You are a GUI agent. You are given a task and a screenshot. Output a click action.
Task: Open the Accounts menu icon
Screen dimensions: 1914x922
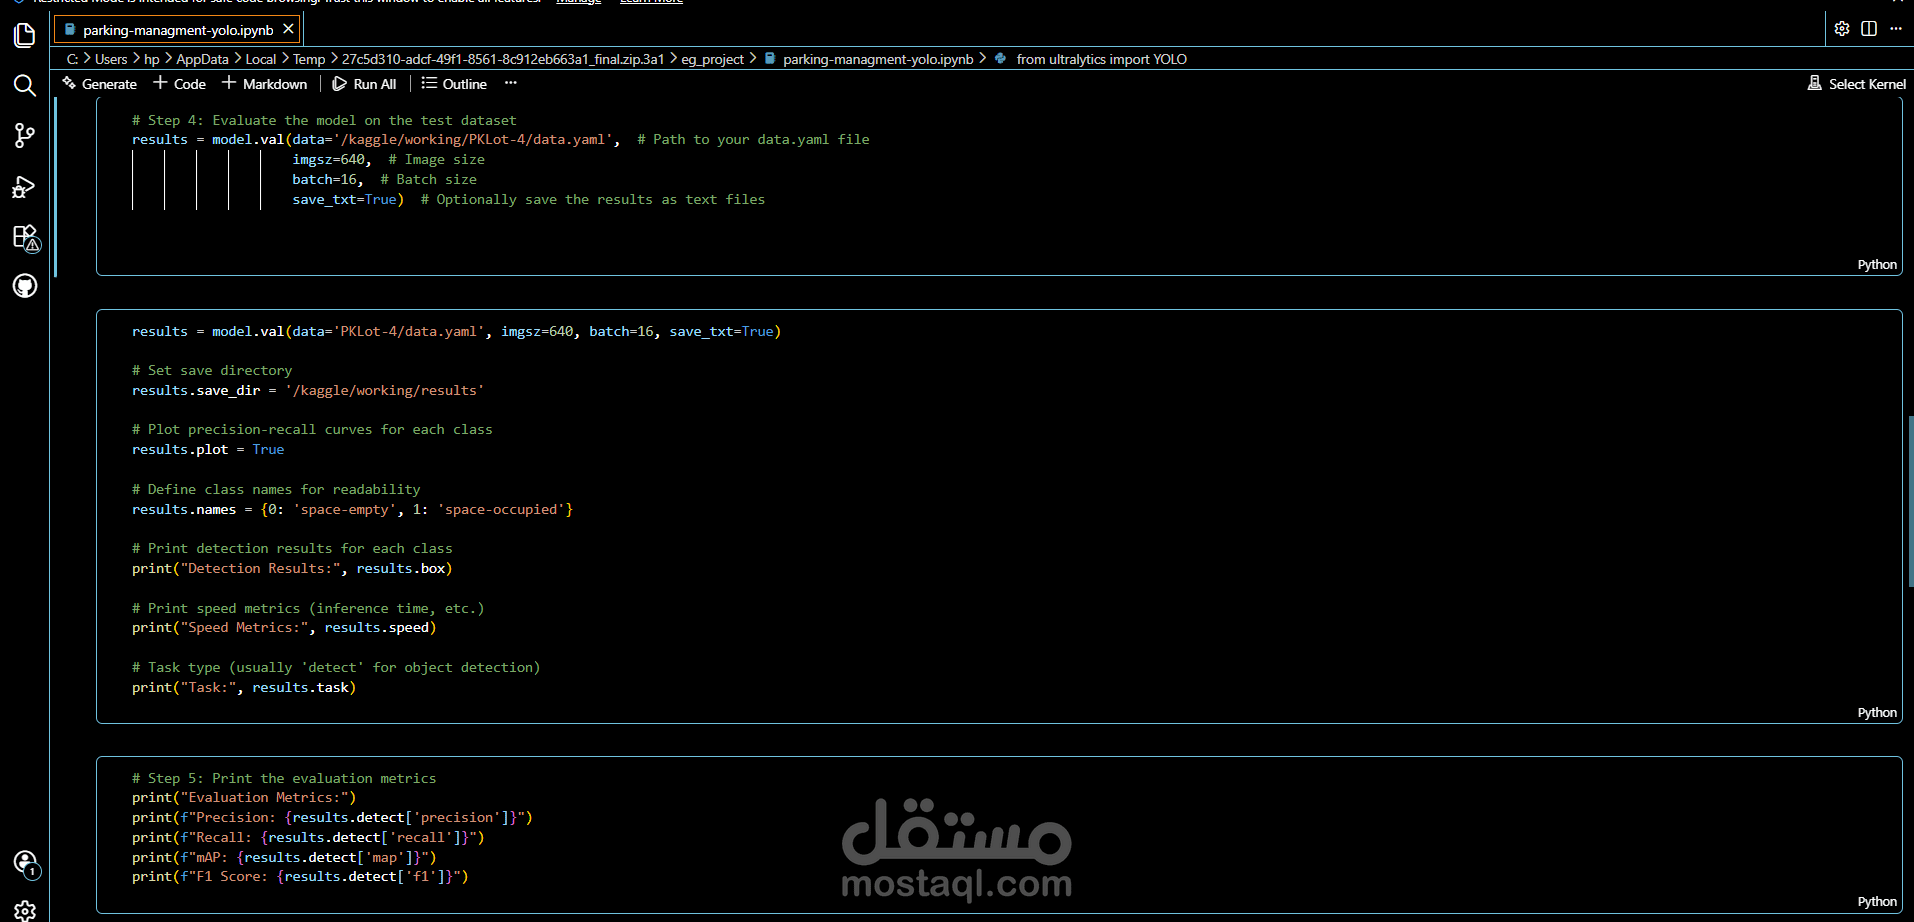(x=25, y=863)
